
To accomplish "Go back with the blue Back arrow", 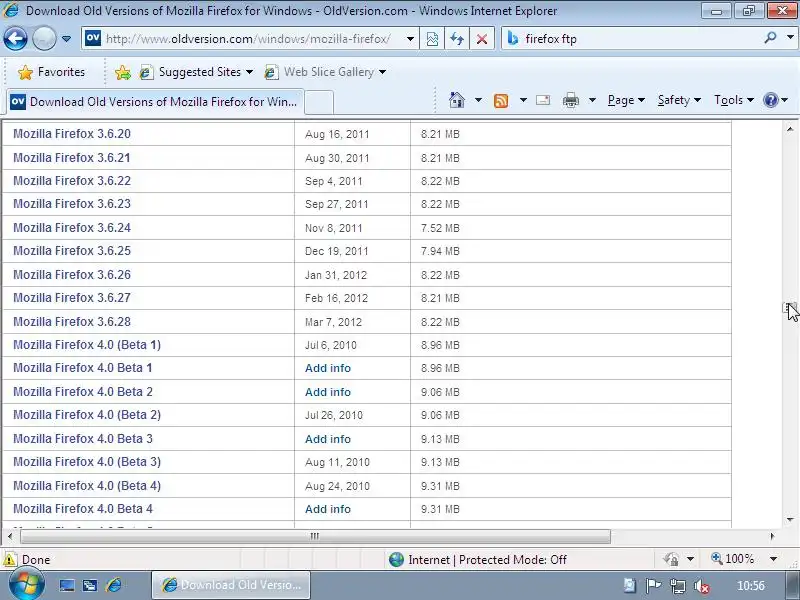I will click(x=15, y=38).
